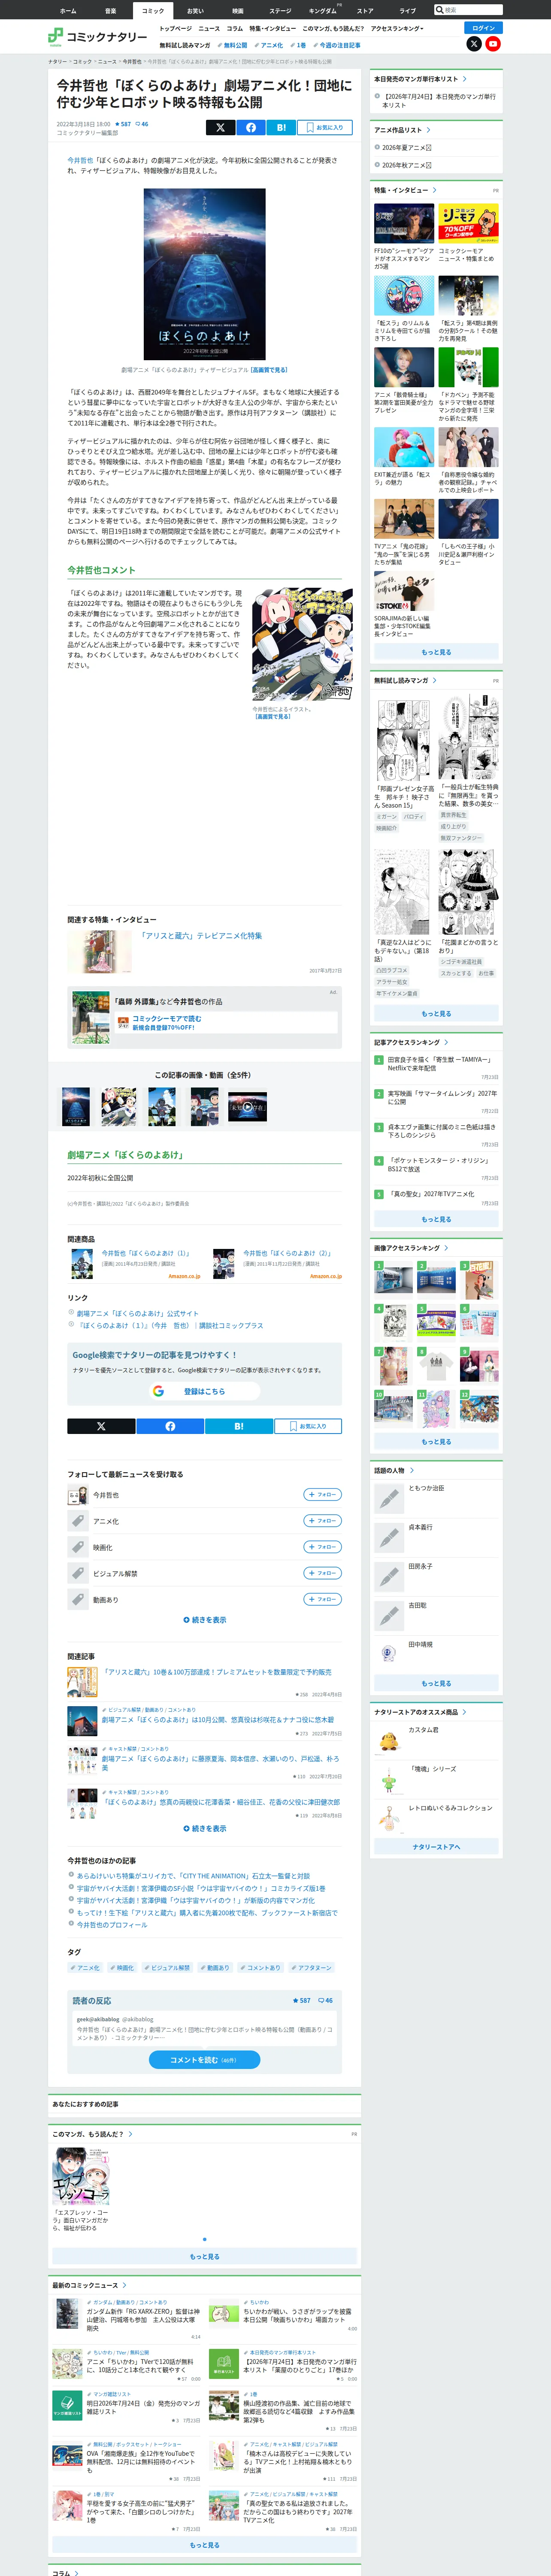The width and height of the screenshot is (551, 2576).
Task: Click the search magnifier icon
Action: coord(439,10)
